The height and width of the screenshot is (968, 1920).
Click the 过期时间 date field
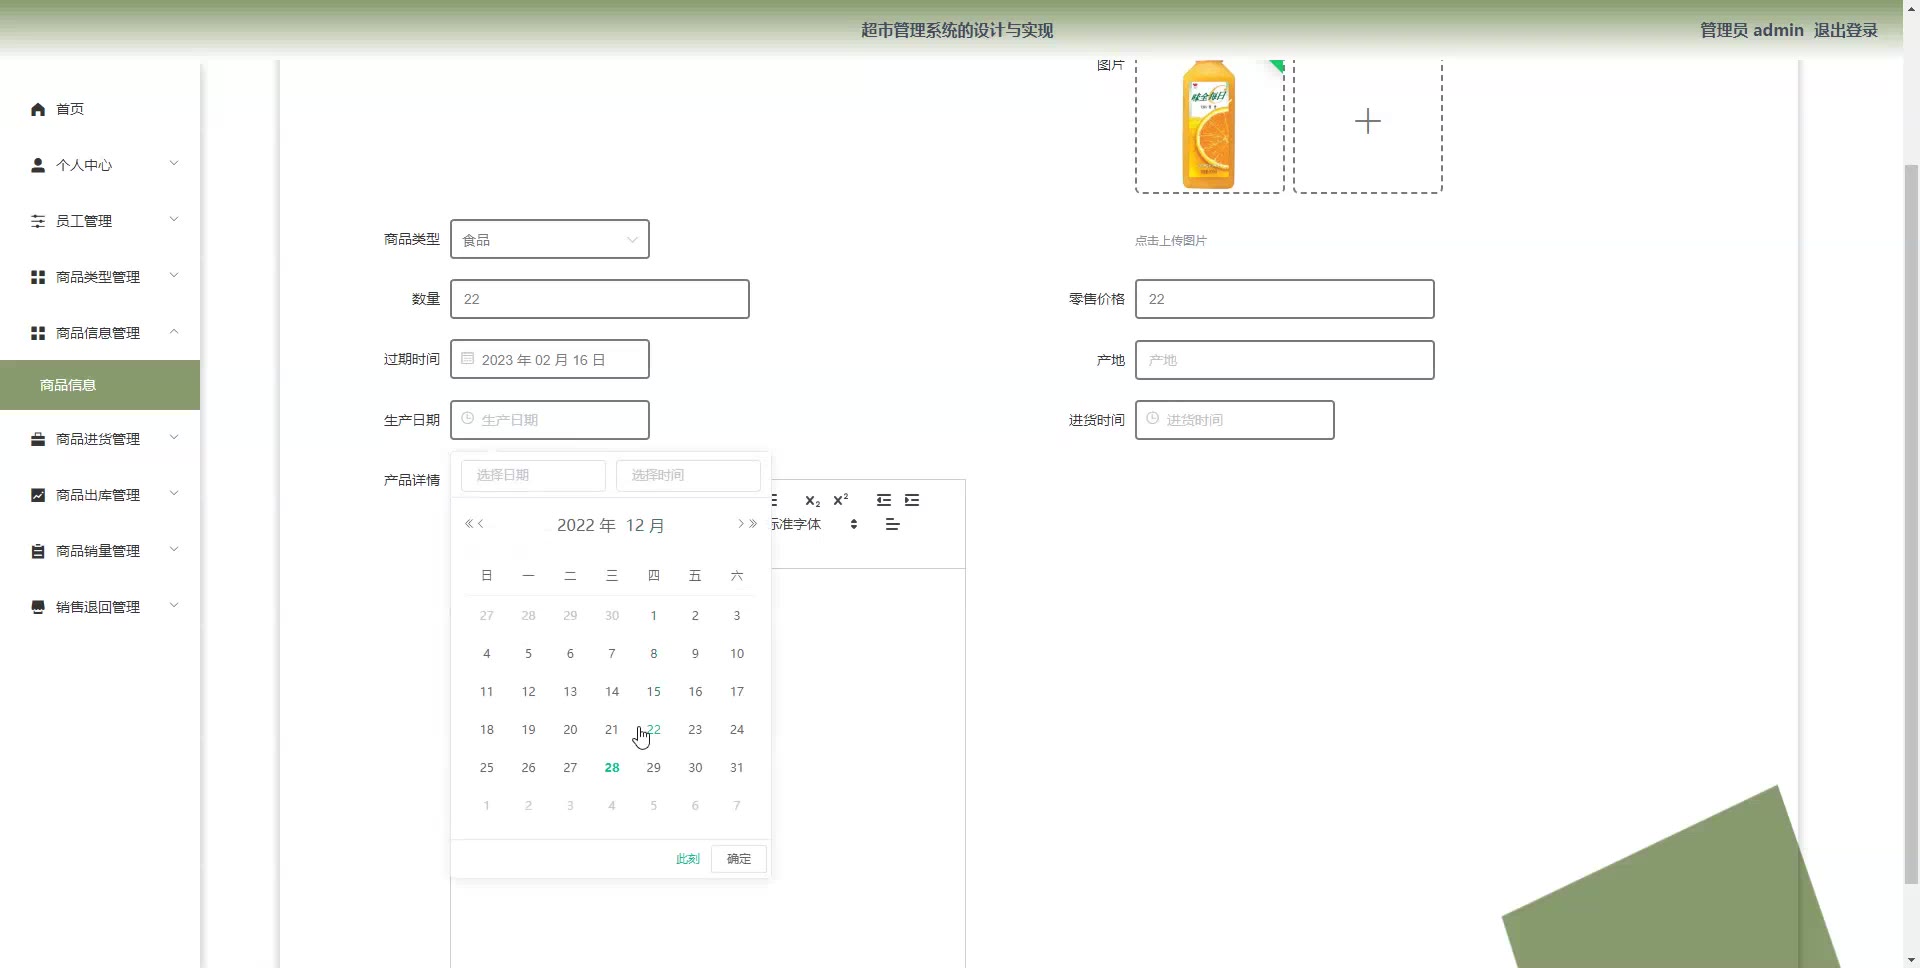coord(550,359)
